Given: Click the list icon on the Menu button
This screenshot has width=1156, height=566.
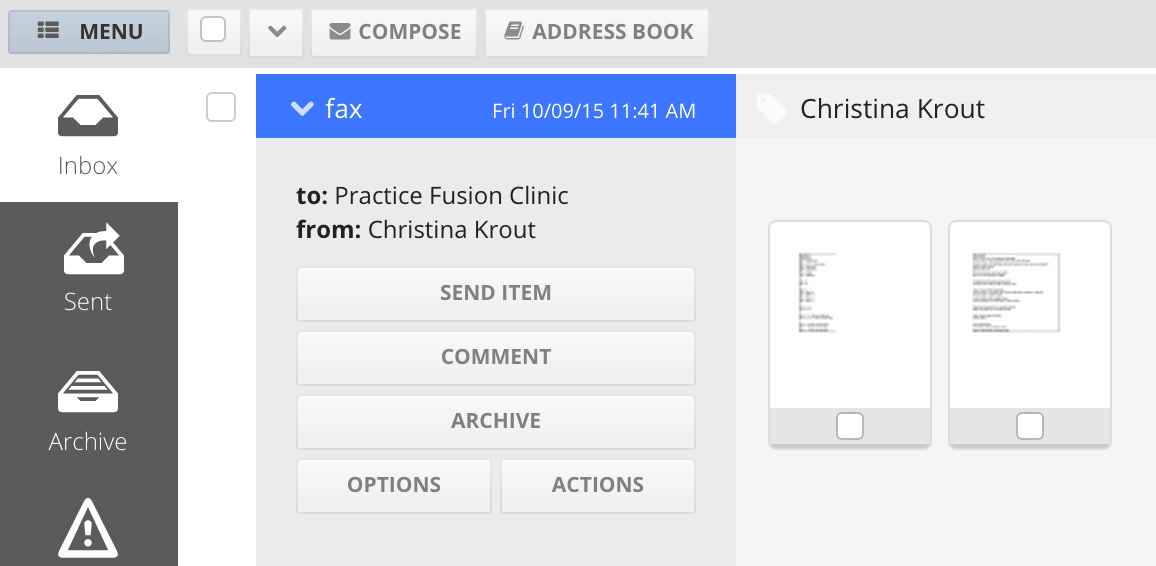Looking at the screenshot, I should pyautogui.click(x=49, y=32).
